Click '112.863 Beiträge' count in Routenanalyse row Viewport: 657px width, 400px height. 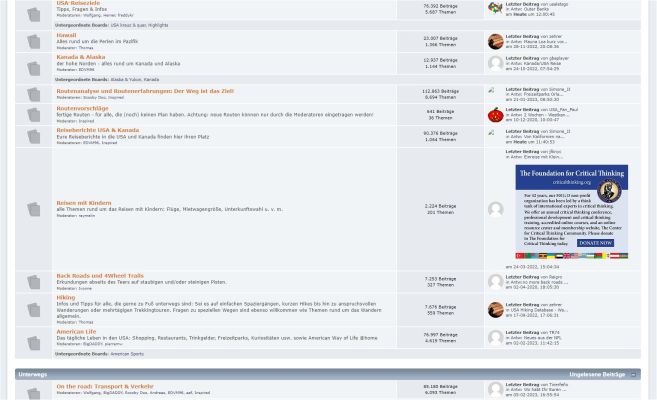pyautogui.click(x=440, y=91)
